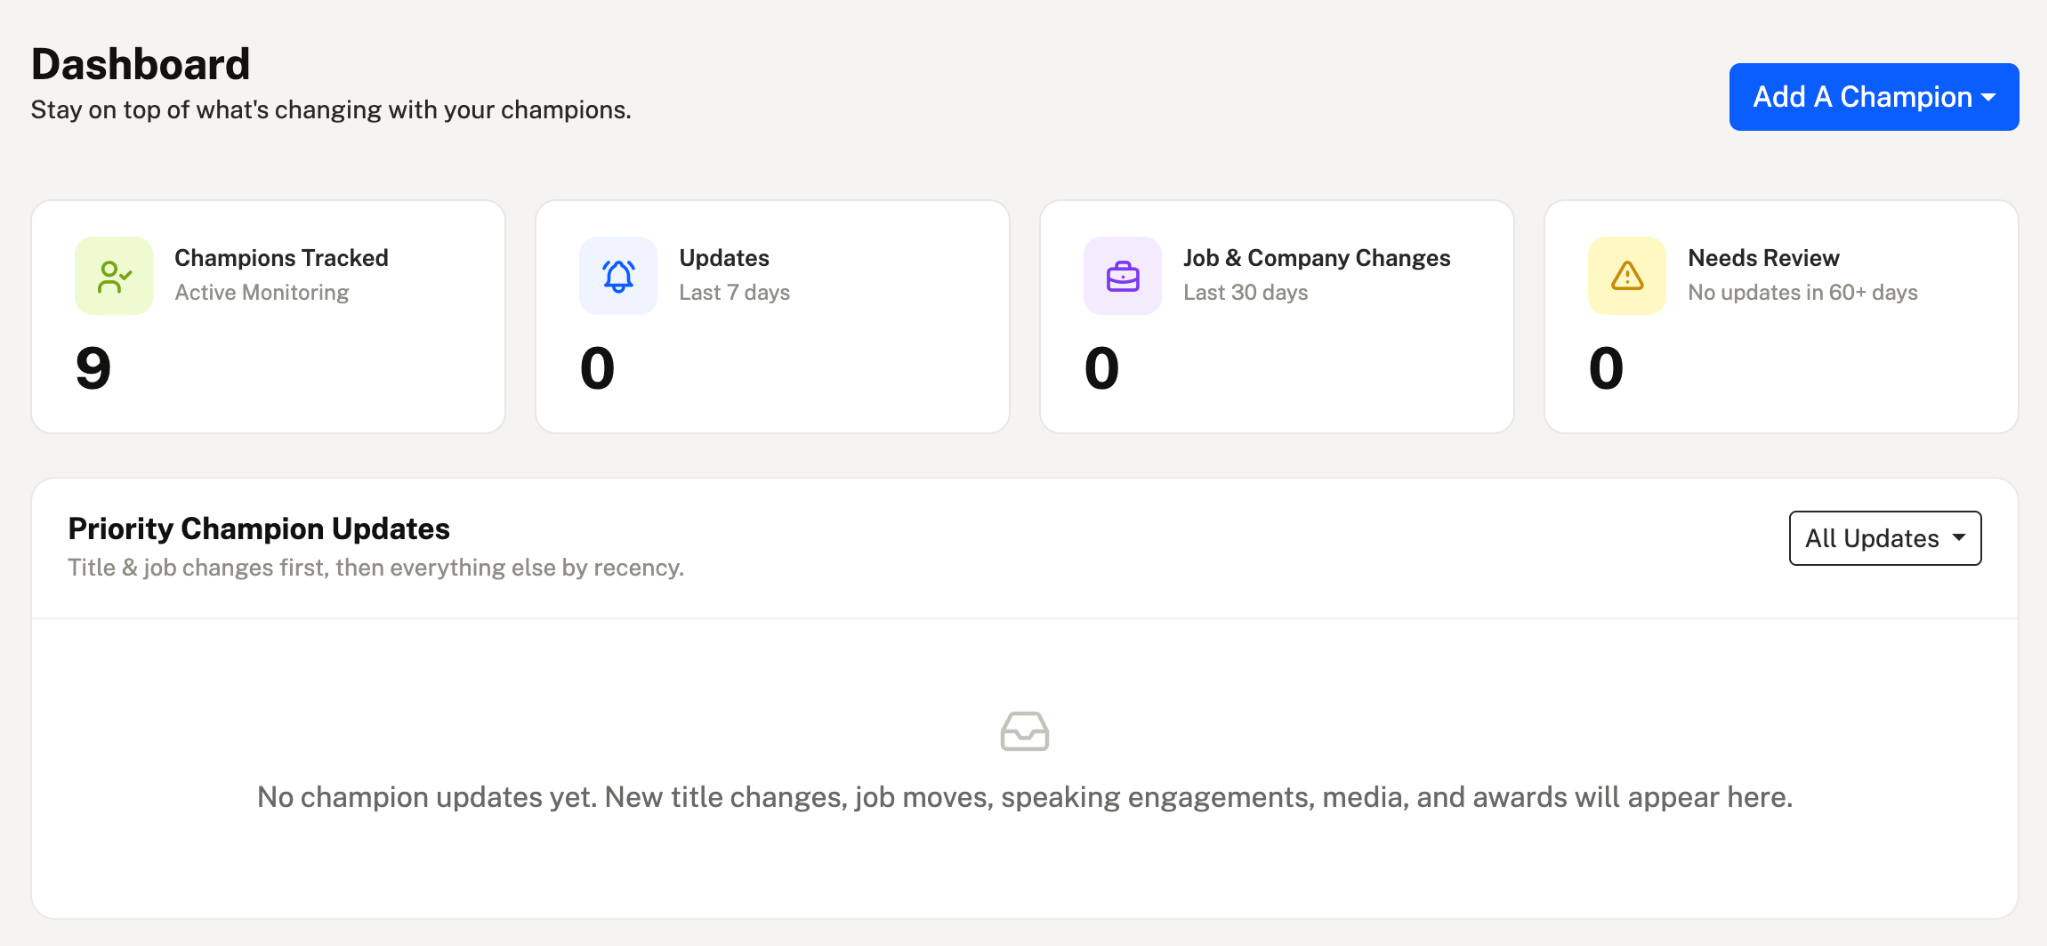Click the 'Title & job changes first' description
Viewport: 2047px width, 946px height.
(x=376, y=567)
